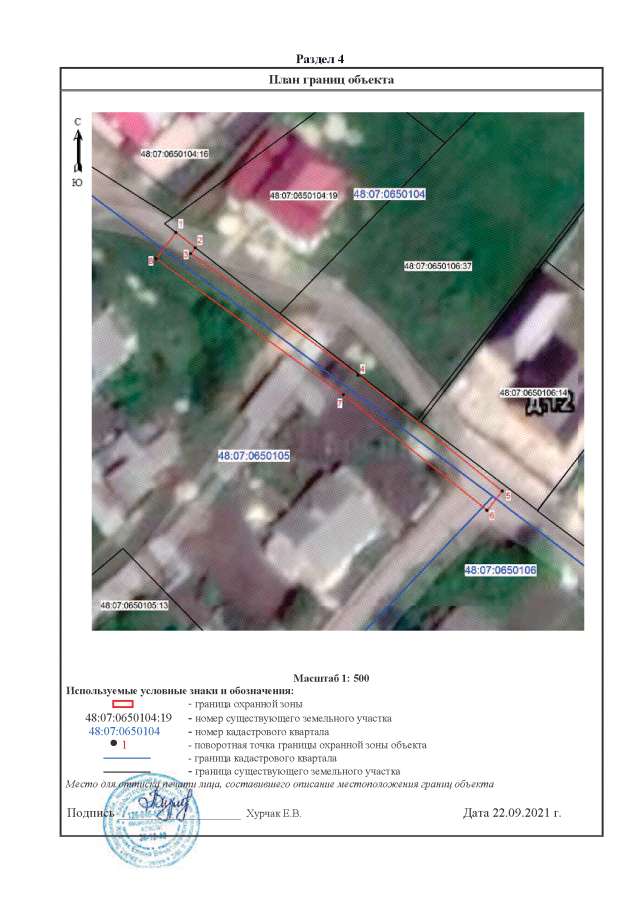Select blue quarter label 48:07:0650105

pyautogui.click(x=253, y=455)
